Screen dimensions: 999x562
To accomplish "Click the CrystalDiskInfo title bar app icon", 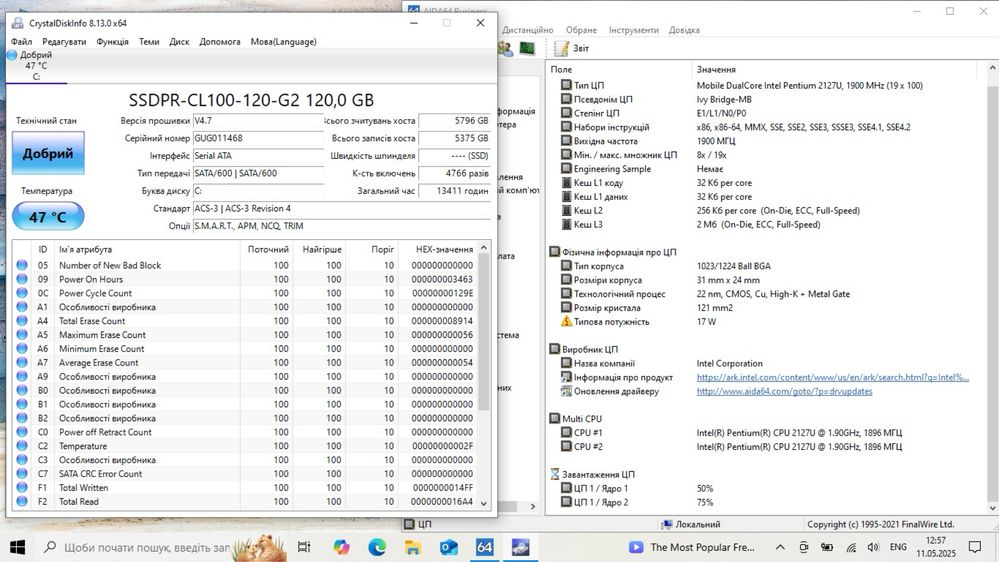I will tap(18, 23).
